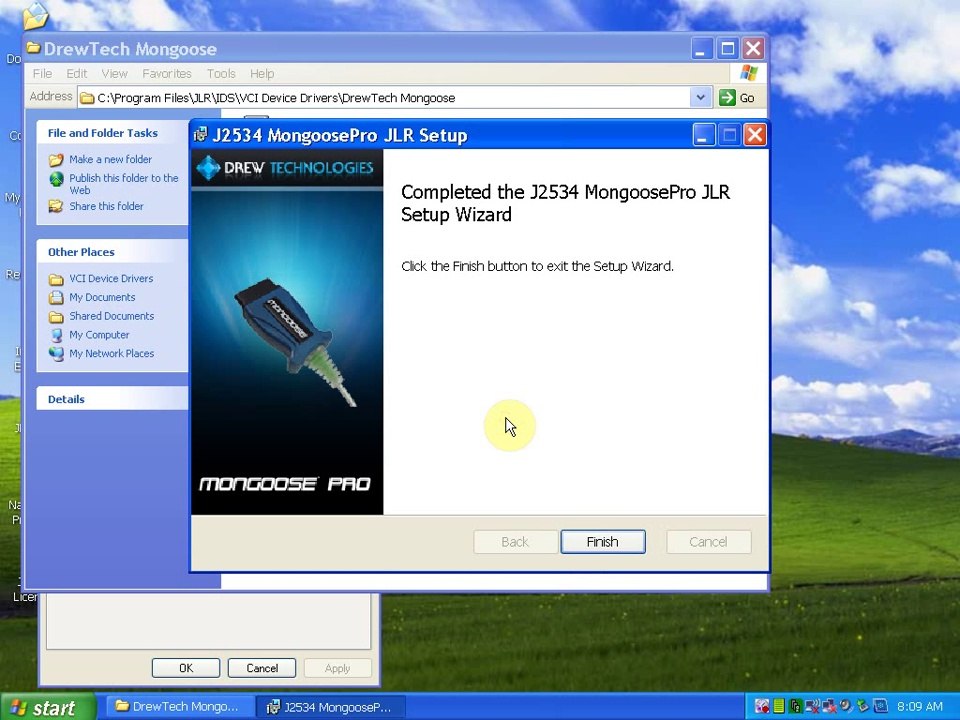
Task: Click the blue square tray icon beside clock
Action: click(880, 706)
